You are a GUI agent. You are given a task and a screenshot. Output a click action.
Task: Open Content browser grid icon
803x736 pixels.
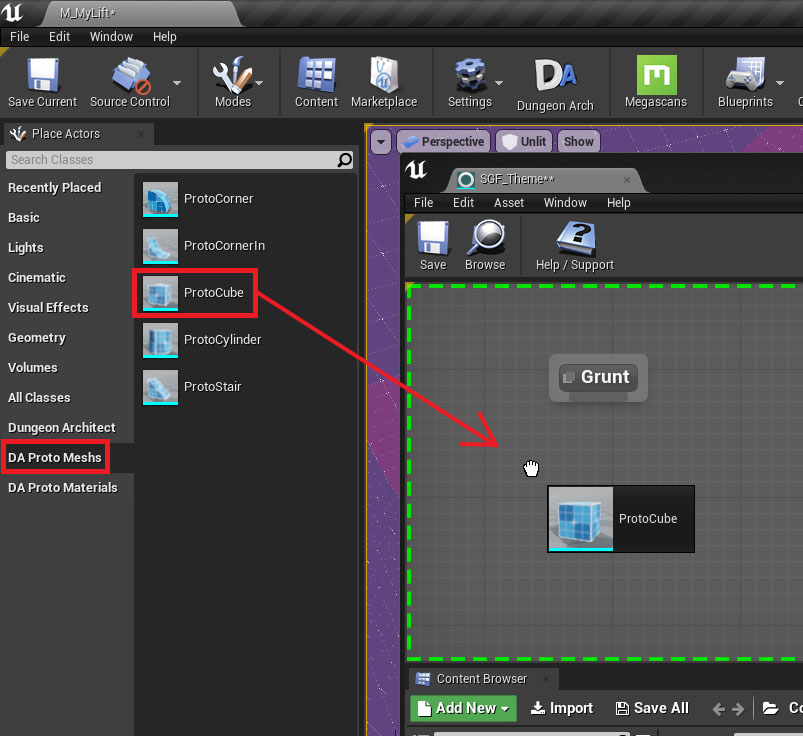(x=316, y=75)
